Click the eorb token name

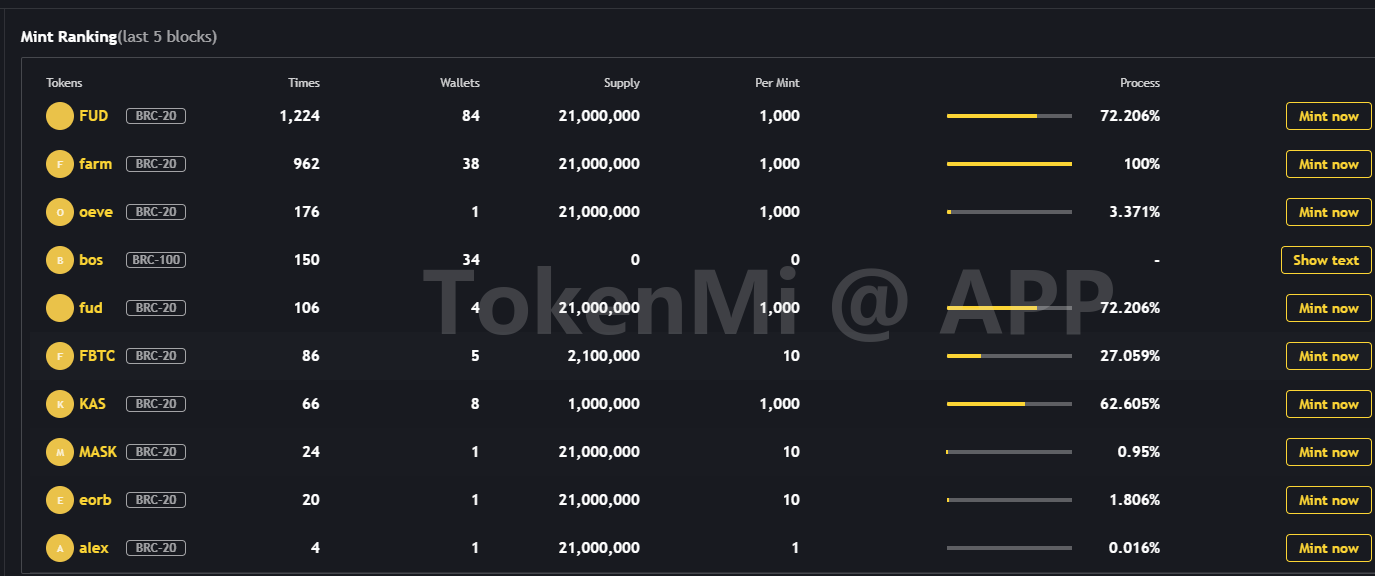[x=95, y=500]
